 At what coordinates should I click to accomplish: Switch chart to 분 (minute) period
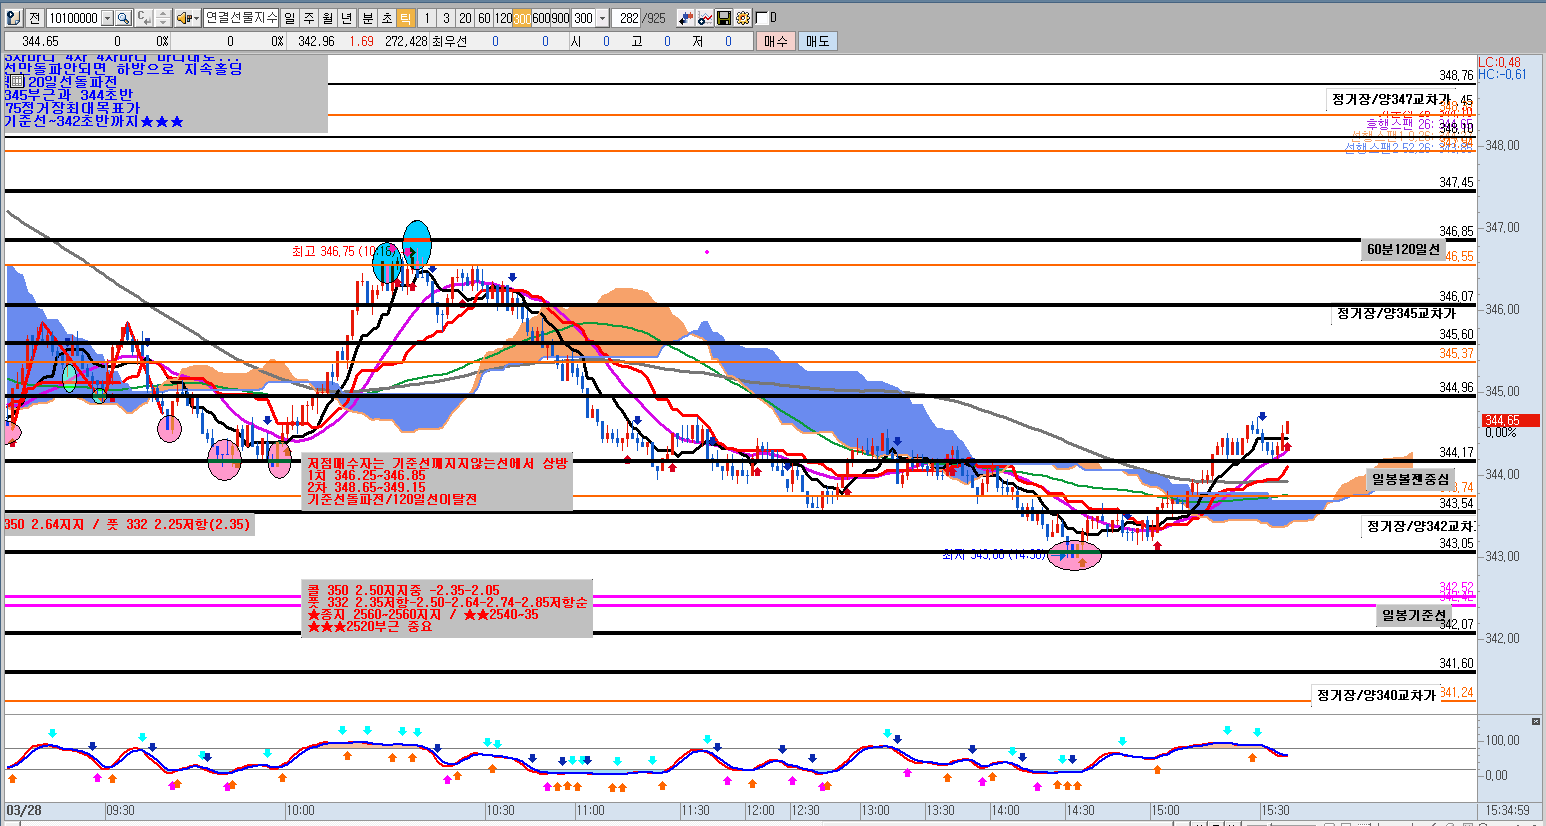tap(367, 18)
